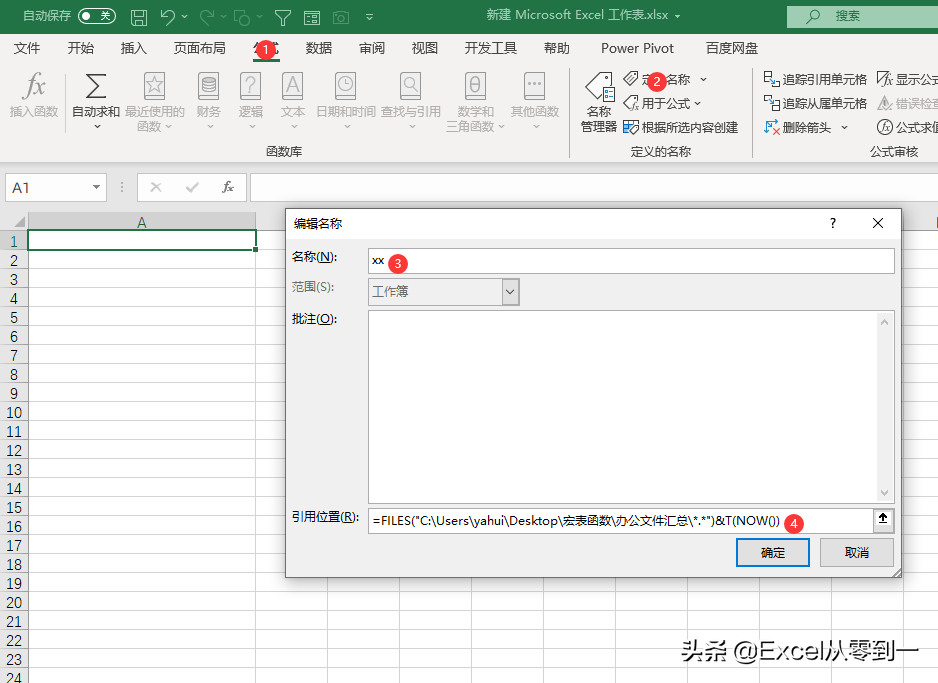Open the 其他函数 icon

coord(534,86)
